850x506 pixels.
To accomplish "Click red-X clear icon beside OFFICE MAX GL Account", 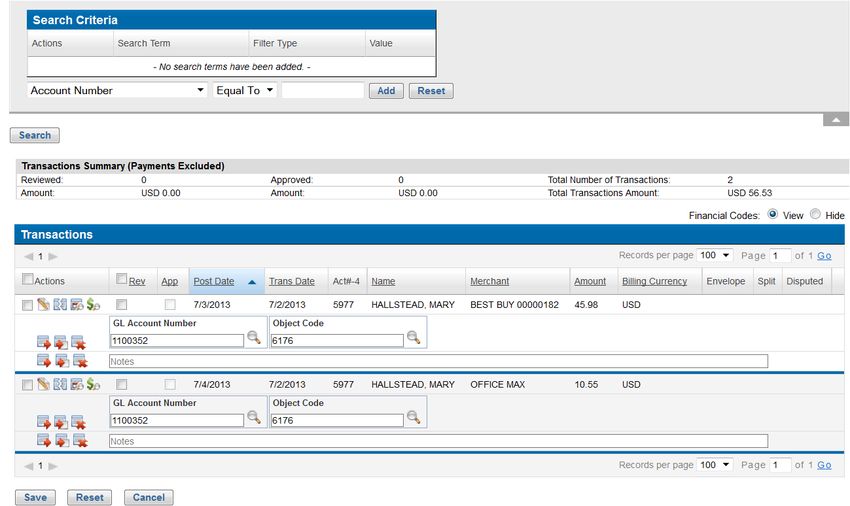I will coord(79,421).
